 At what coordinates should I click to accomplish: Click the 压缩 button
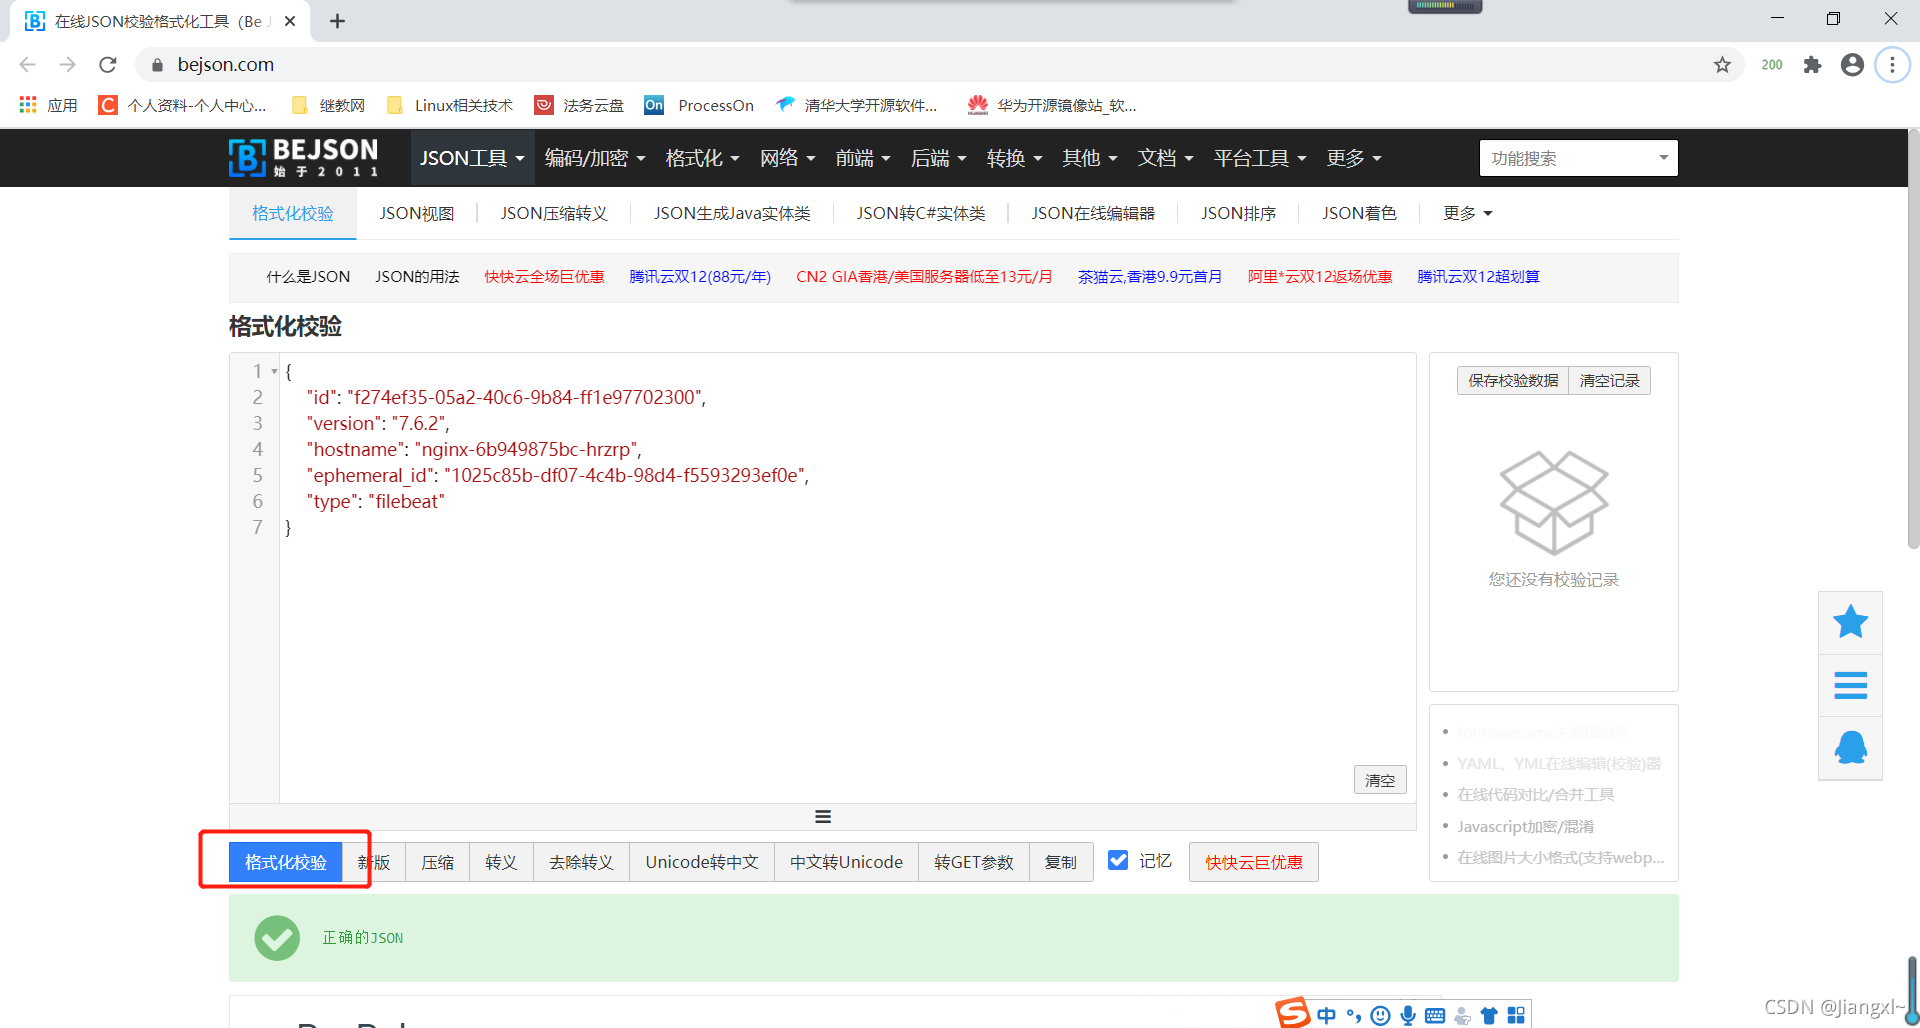[437, 862]
